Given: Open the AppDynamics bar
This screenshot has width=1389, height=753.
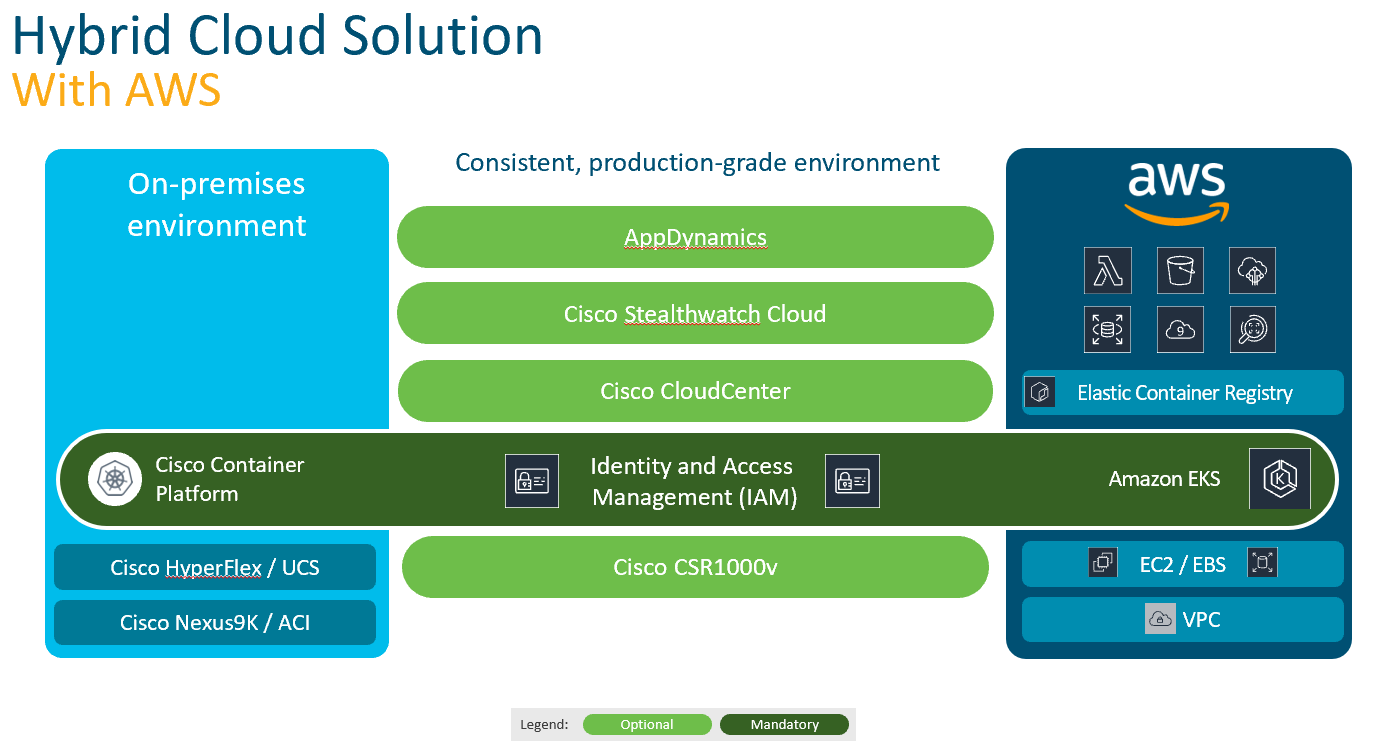Looking at the screenshot, I should pos(695,237).
